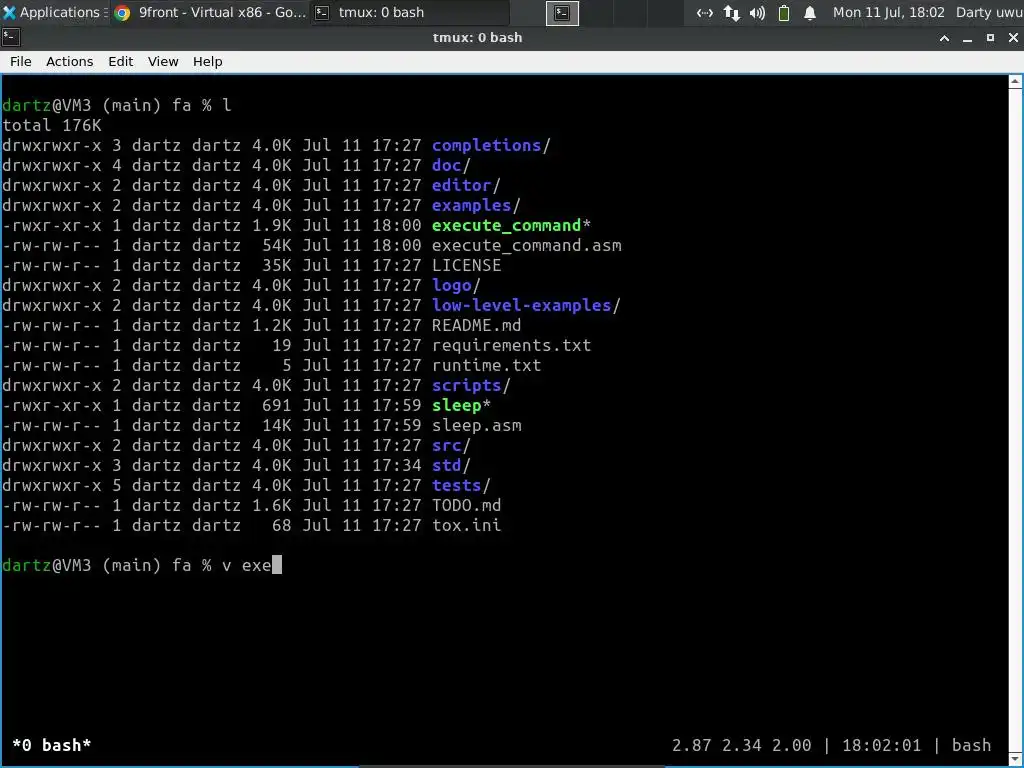Click the LICENSE file name
1024x768 pixels.
[466, 265]
